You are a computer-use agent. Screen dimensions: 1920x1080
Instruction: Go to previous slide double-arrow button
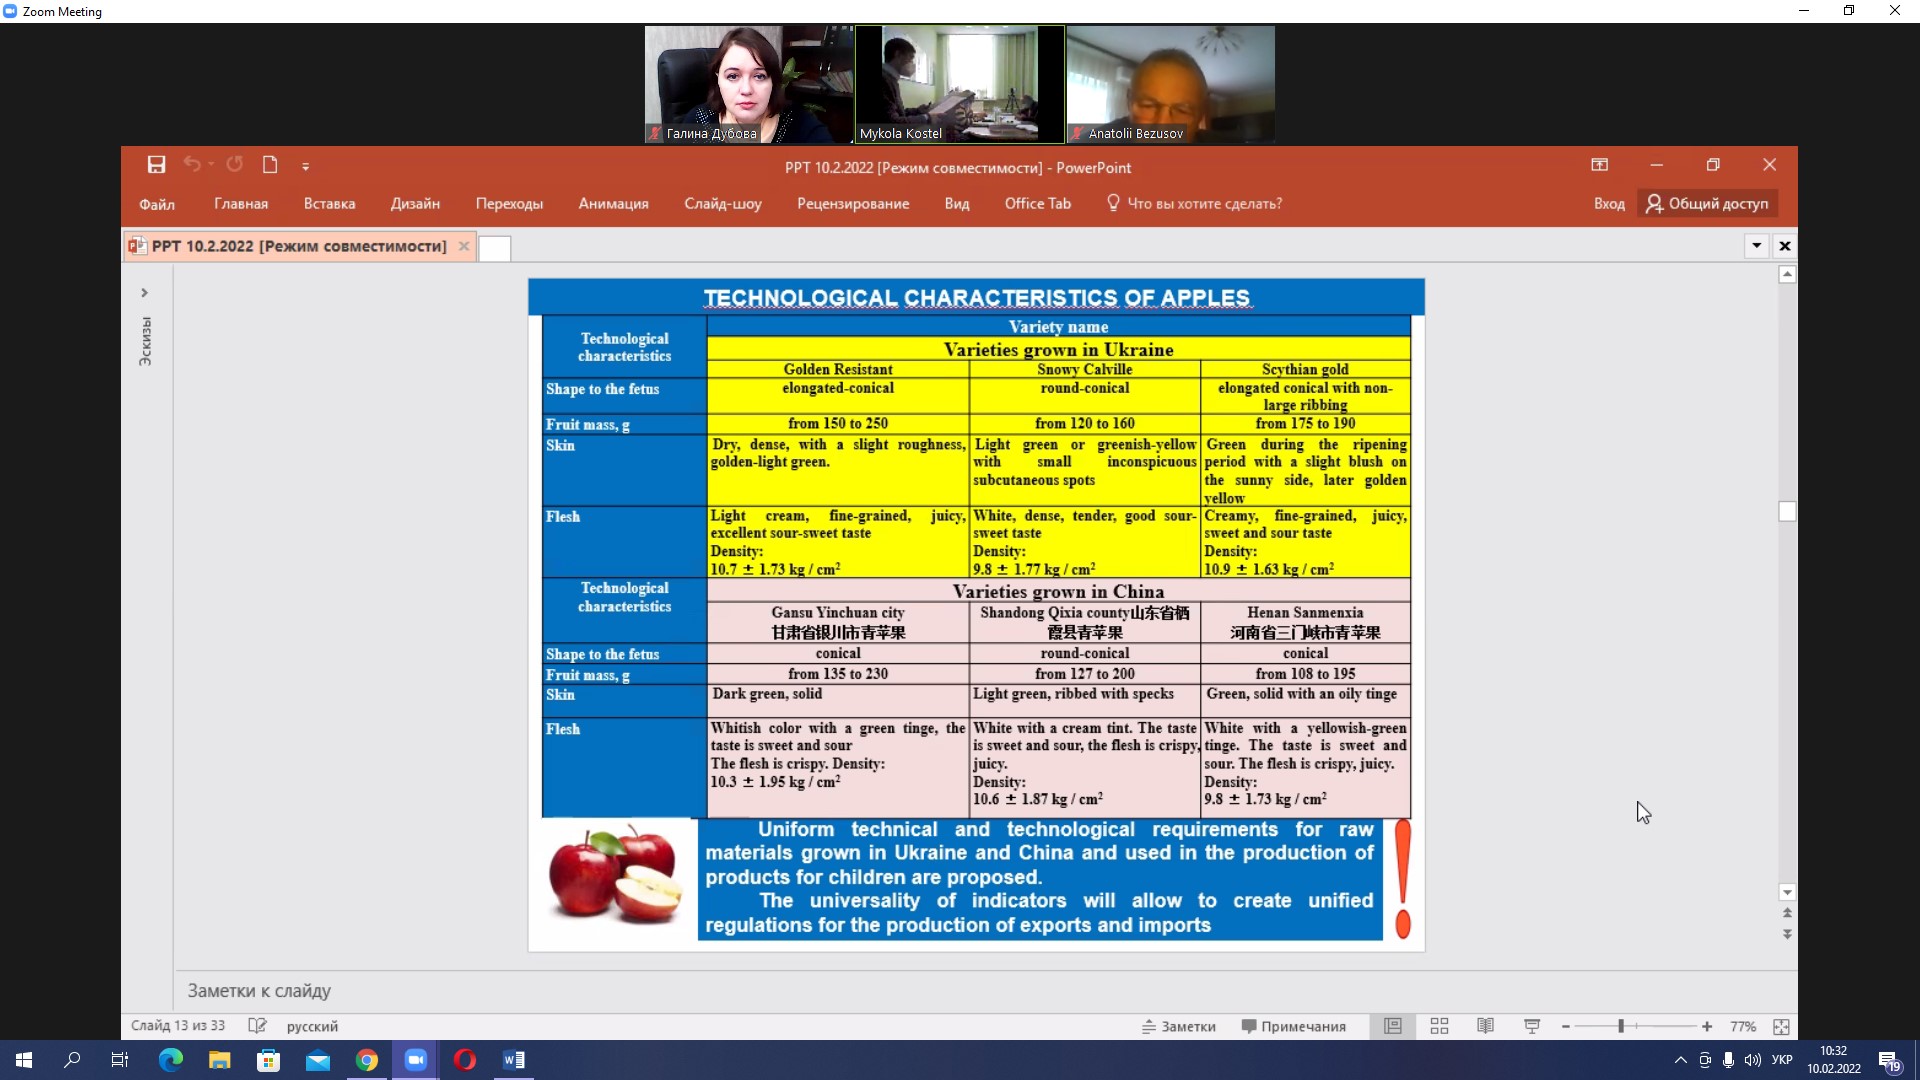1788,913
